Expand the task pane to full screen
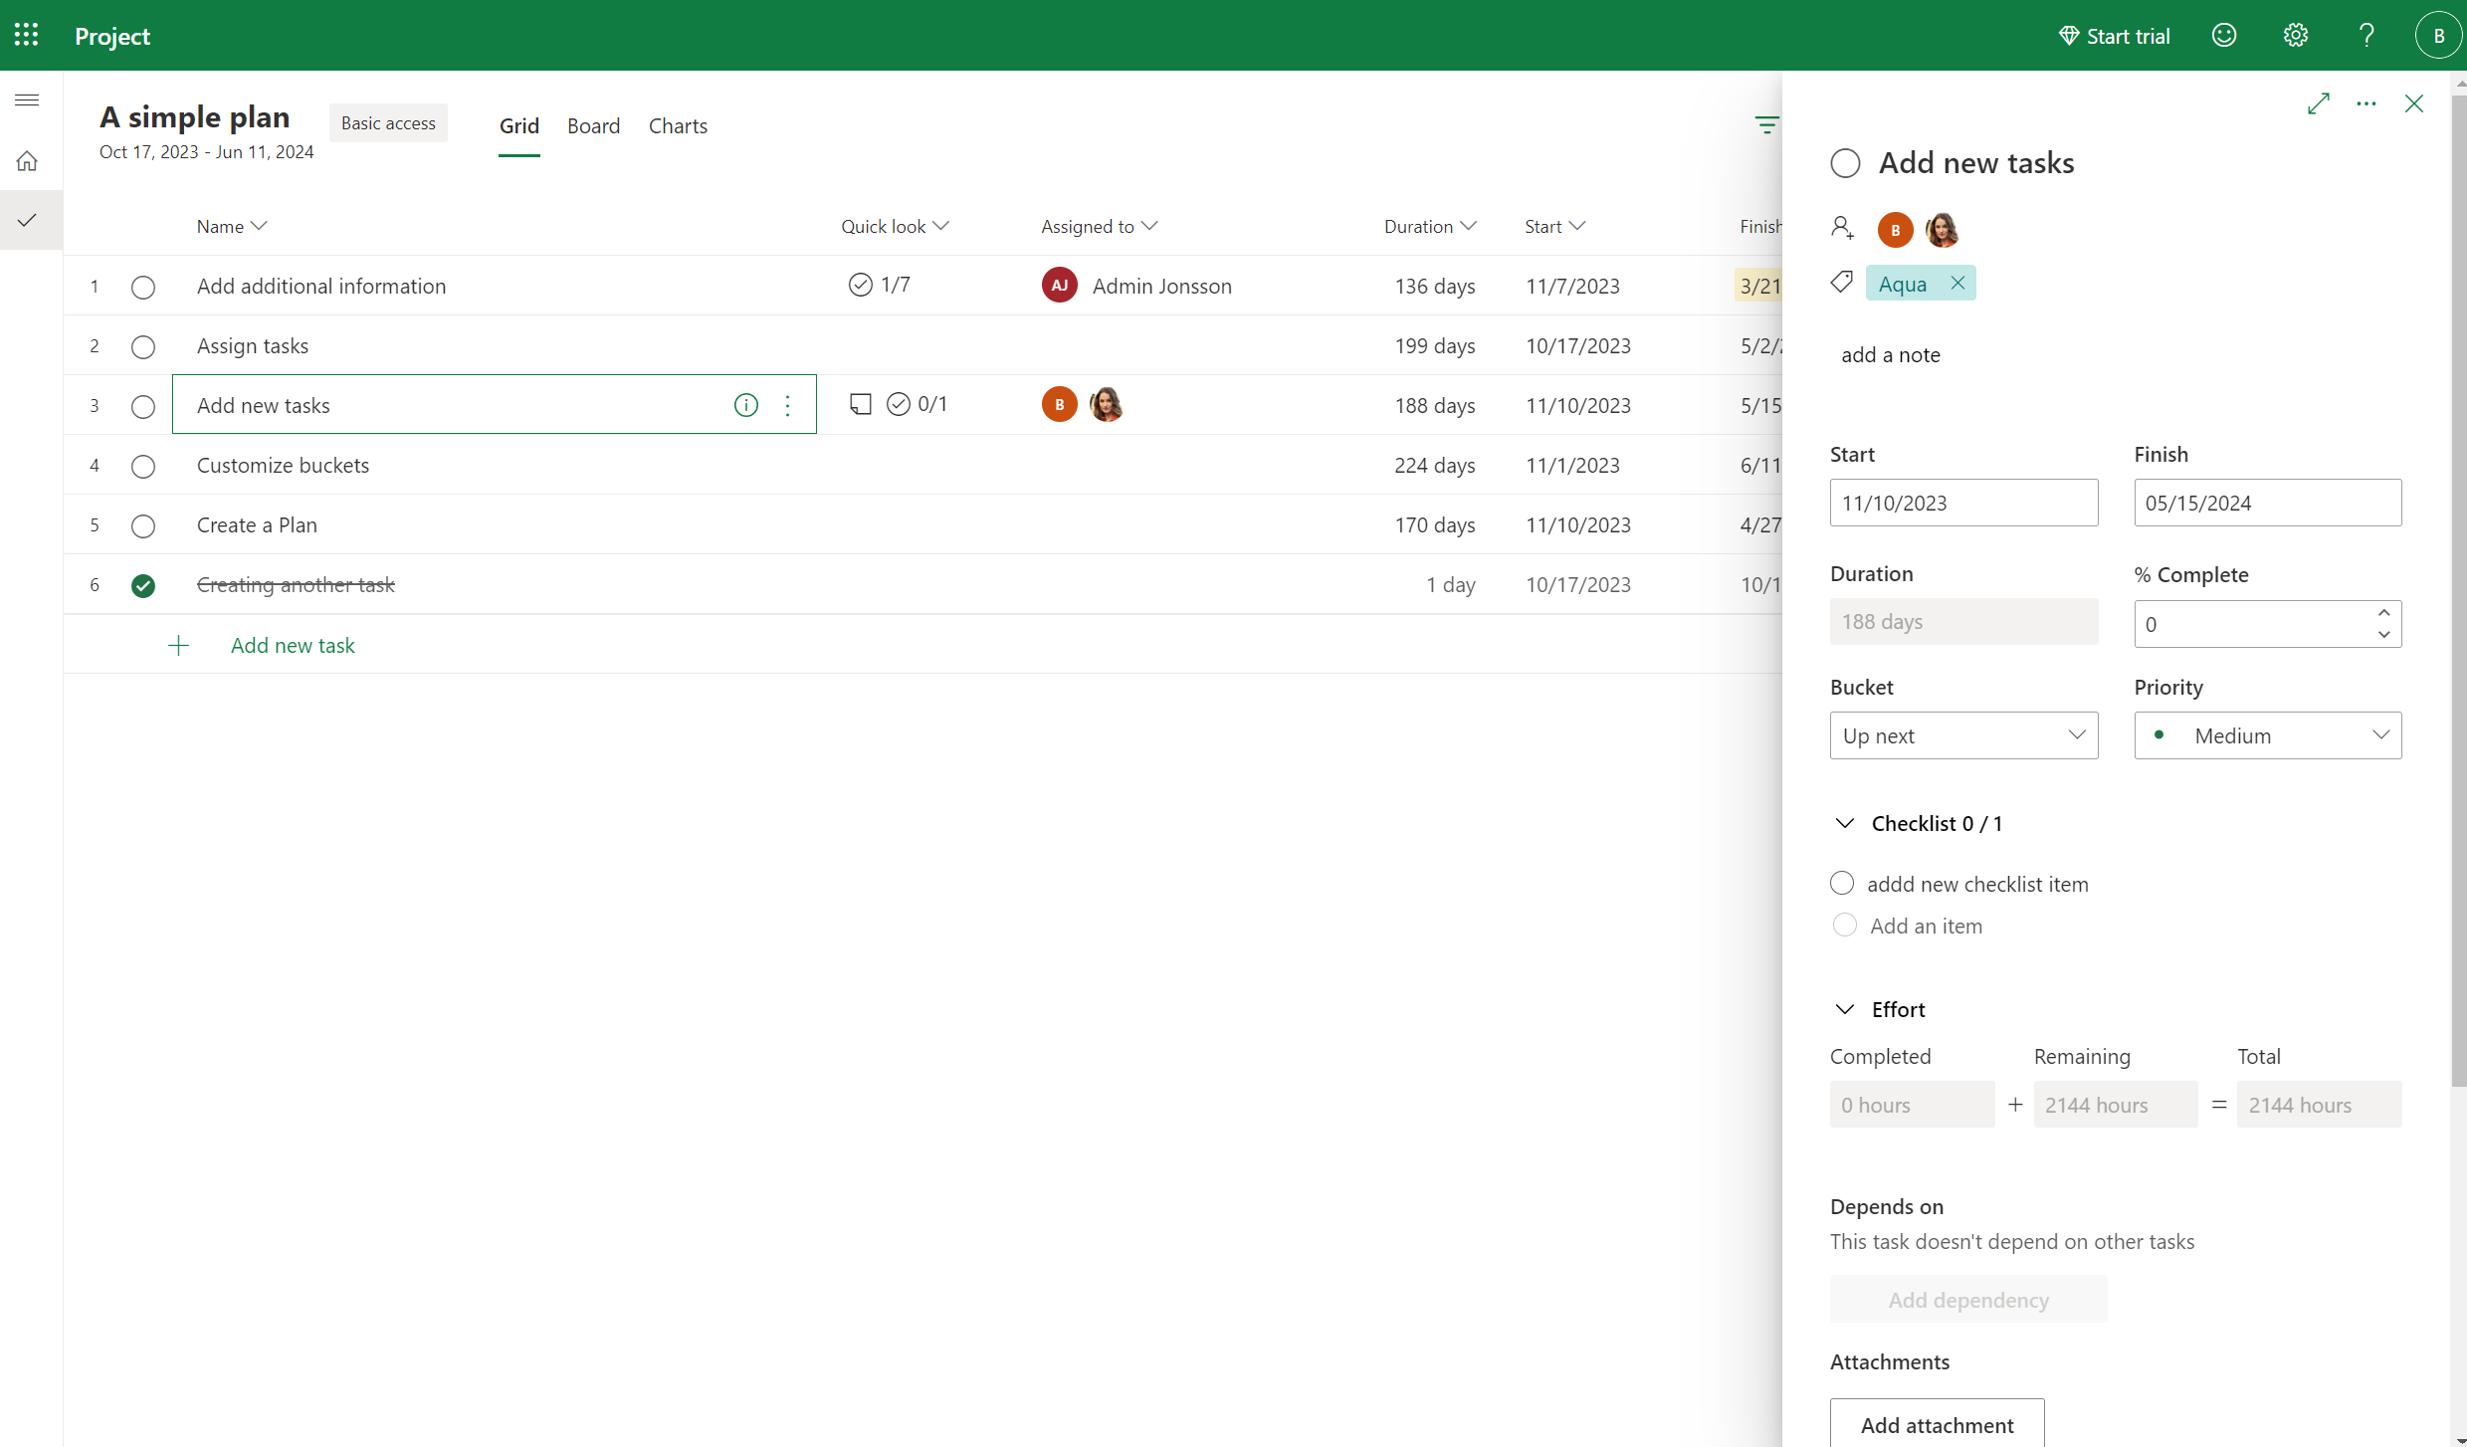Viewport: 2467px width, 1447px height. [2318, 103]
